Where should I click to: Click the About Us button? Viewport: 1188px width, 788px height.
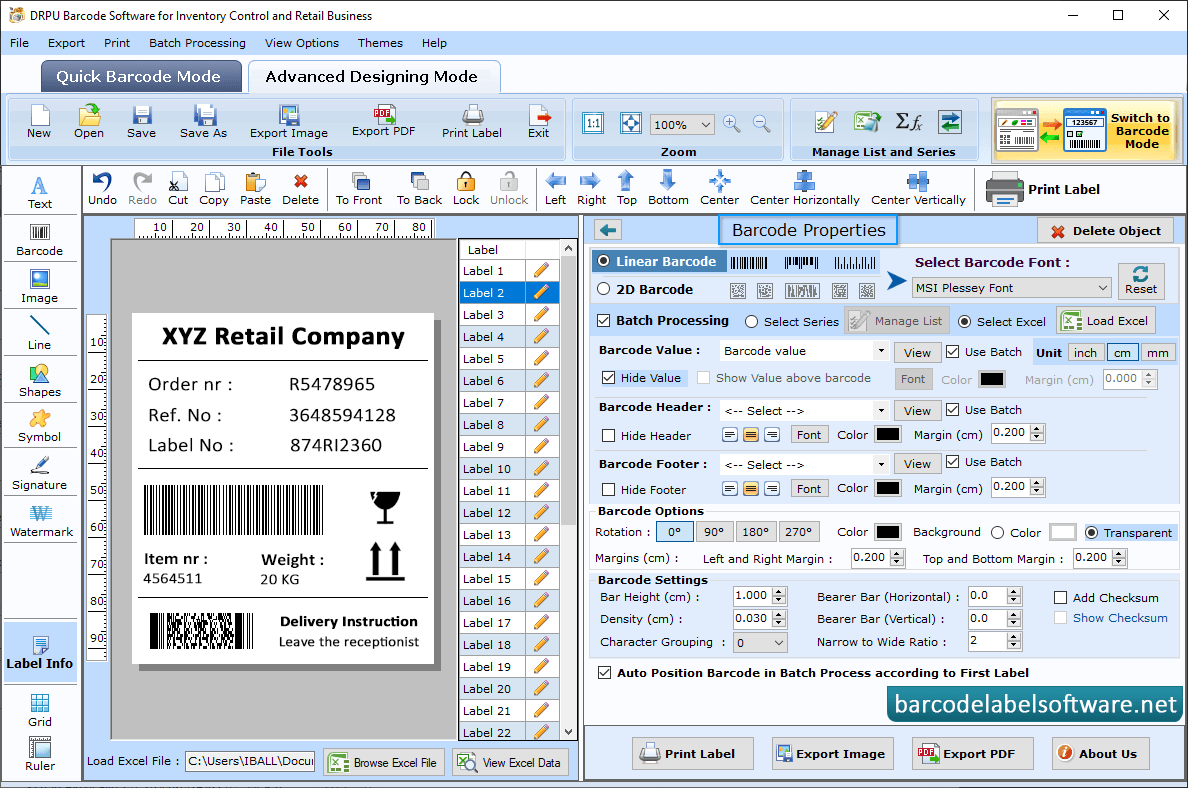(1100, 753)
